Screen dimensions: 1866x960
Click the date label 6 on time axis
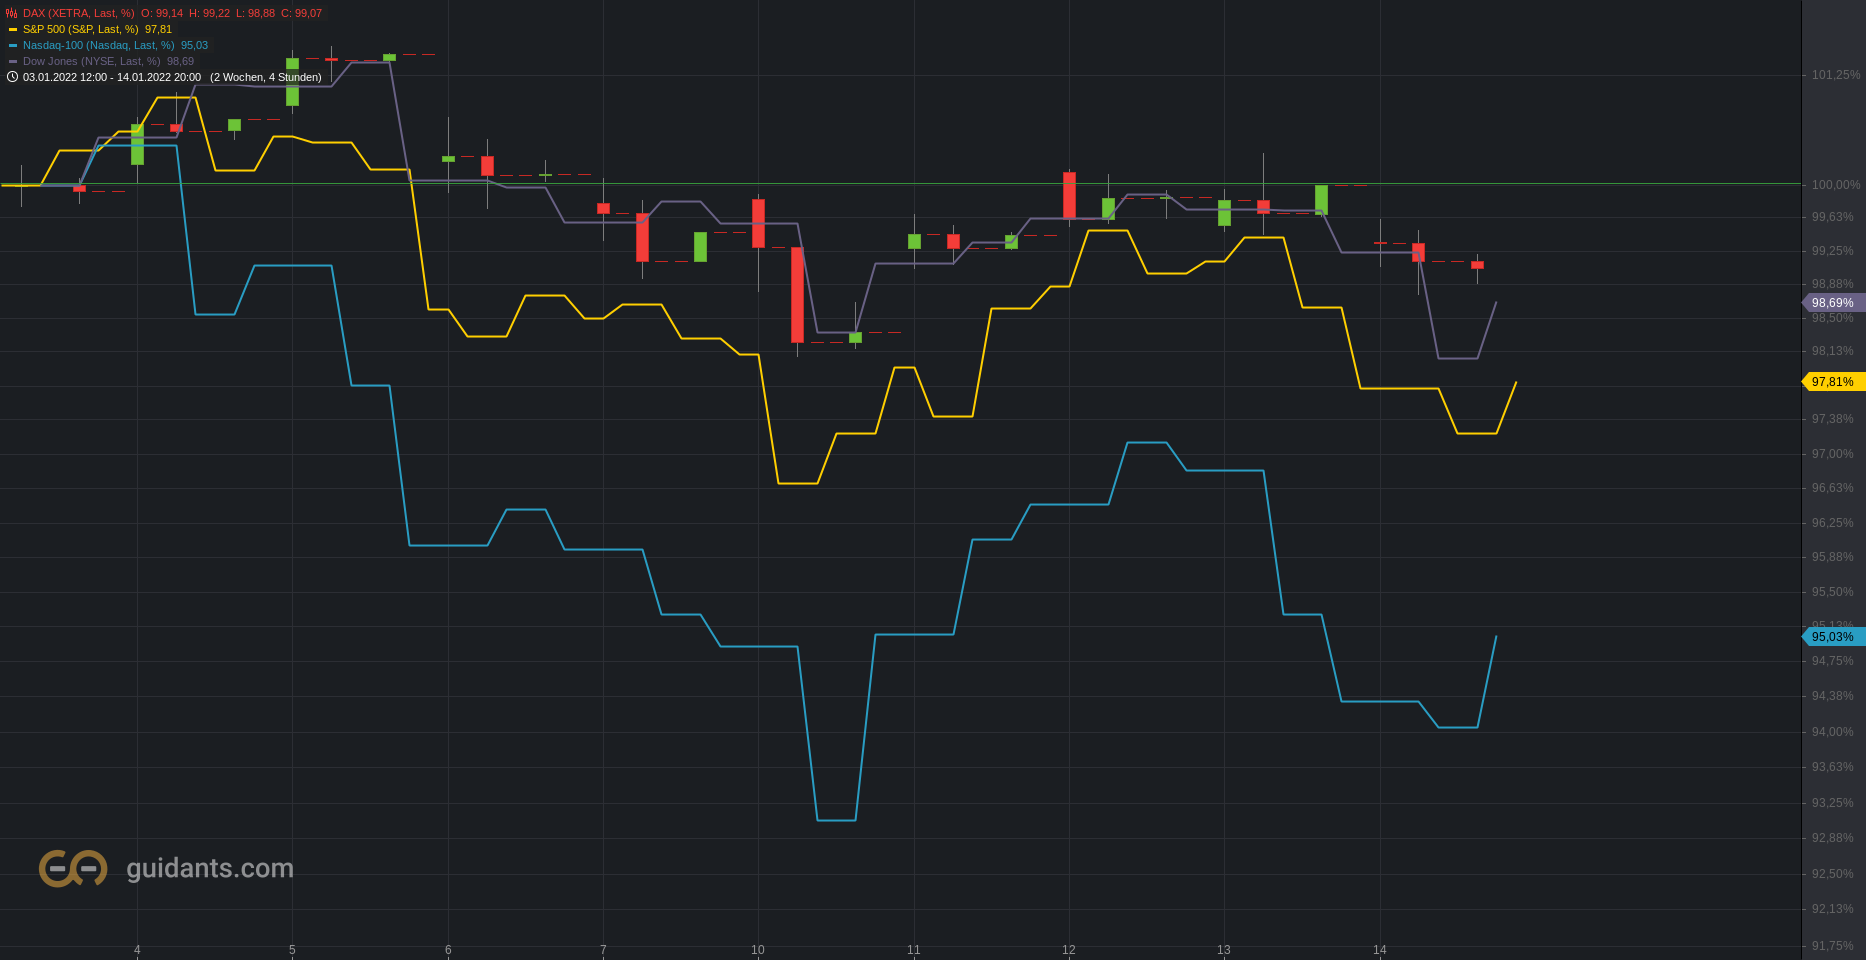coord(448,950)
